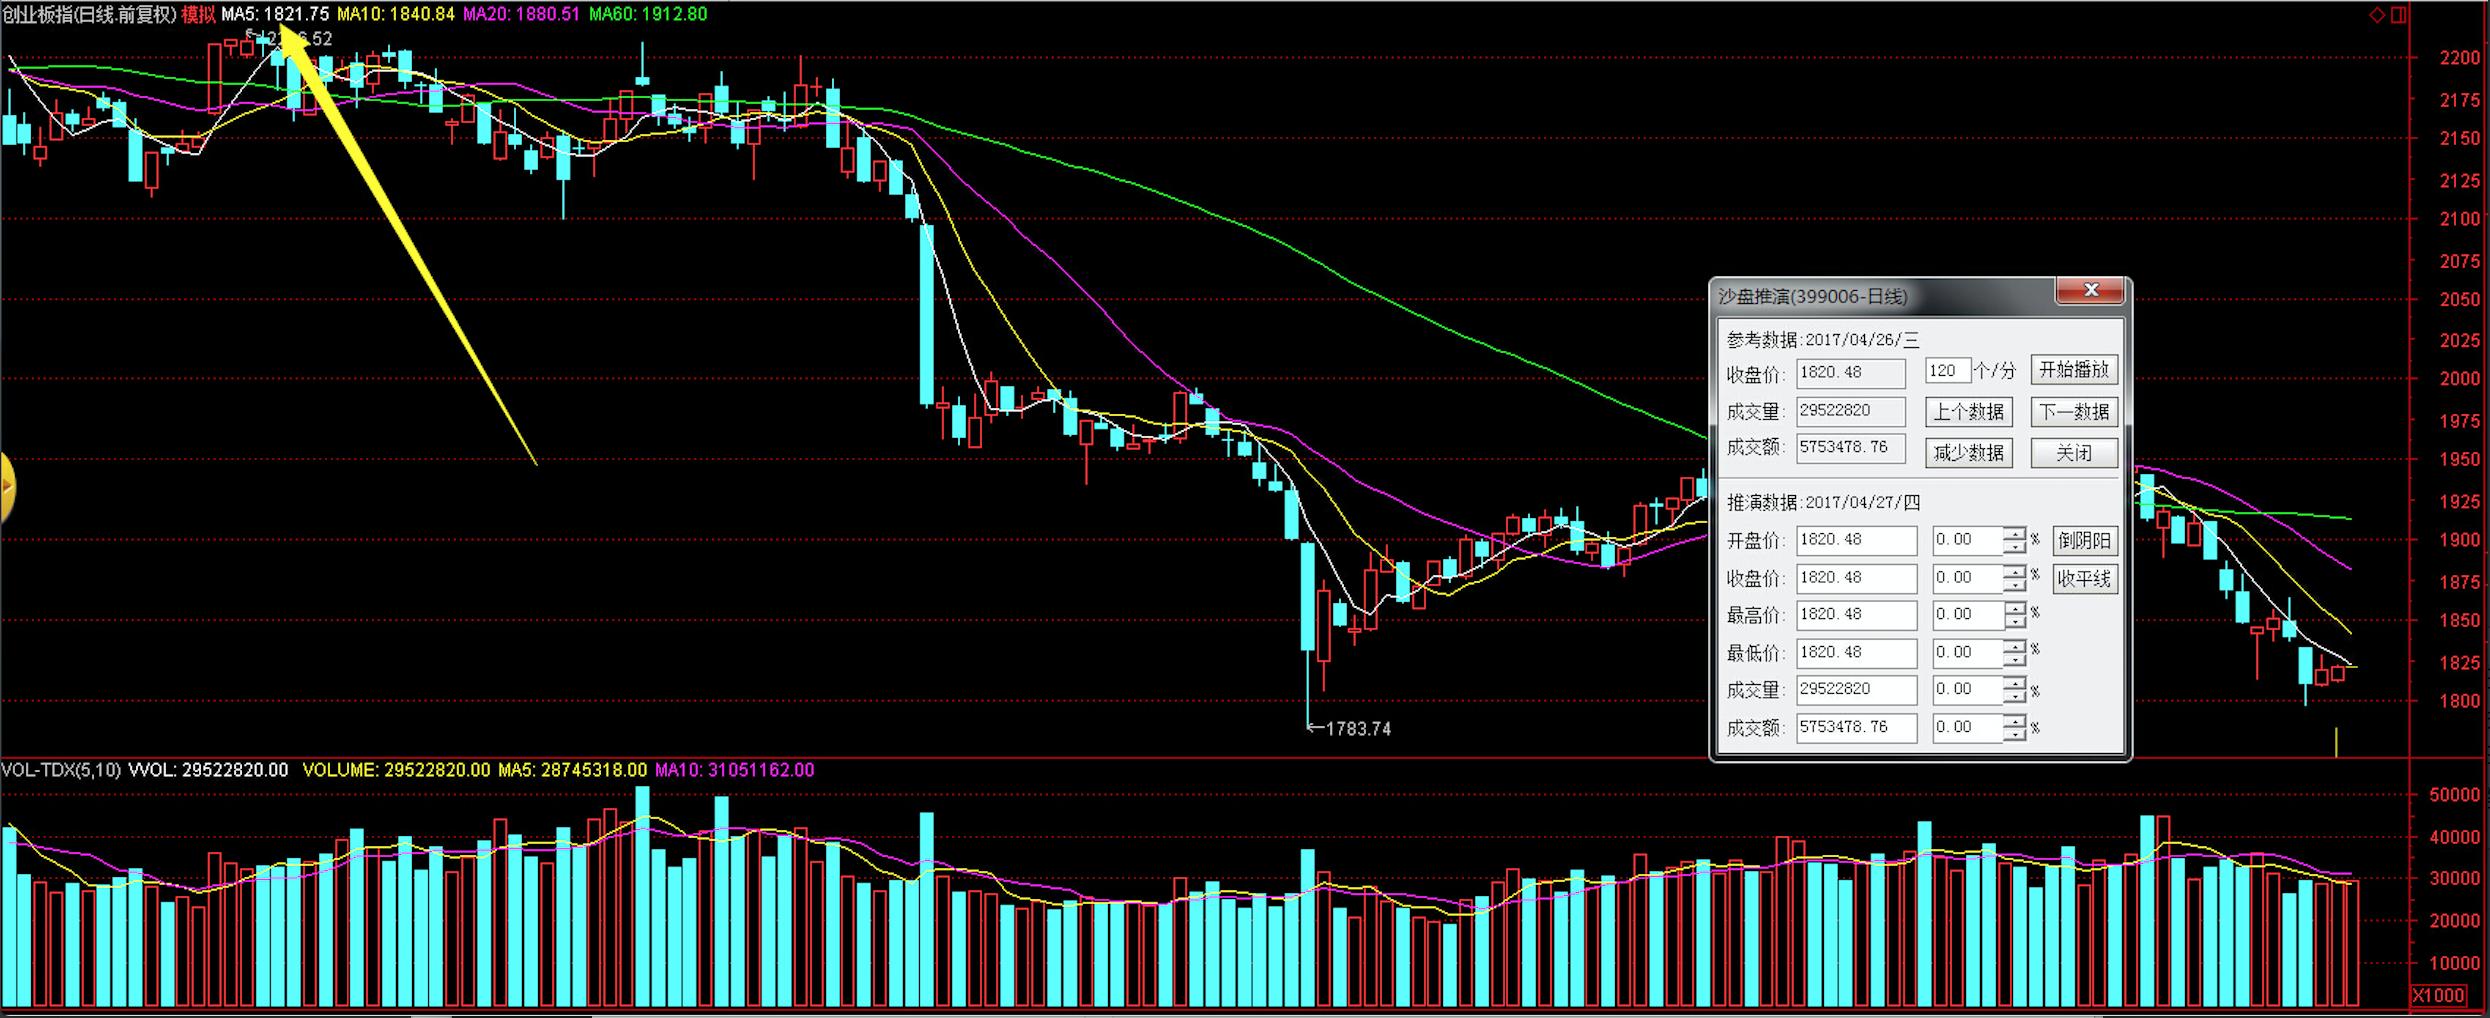The image size is (2490, 1018).
Task: Click the 开盘价 percent value field
Action: 1967,540
